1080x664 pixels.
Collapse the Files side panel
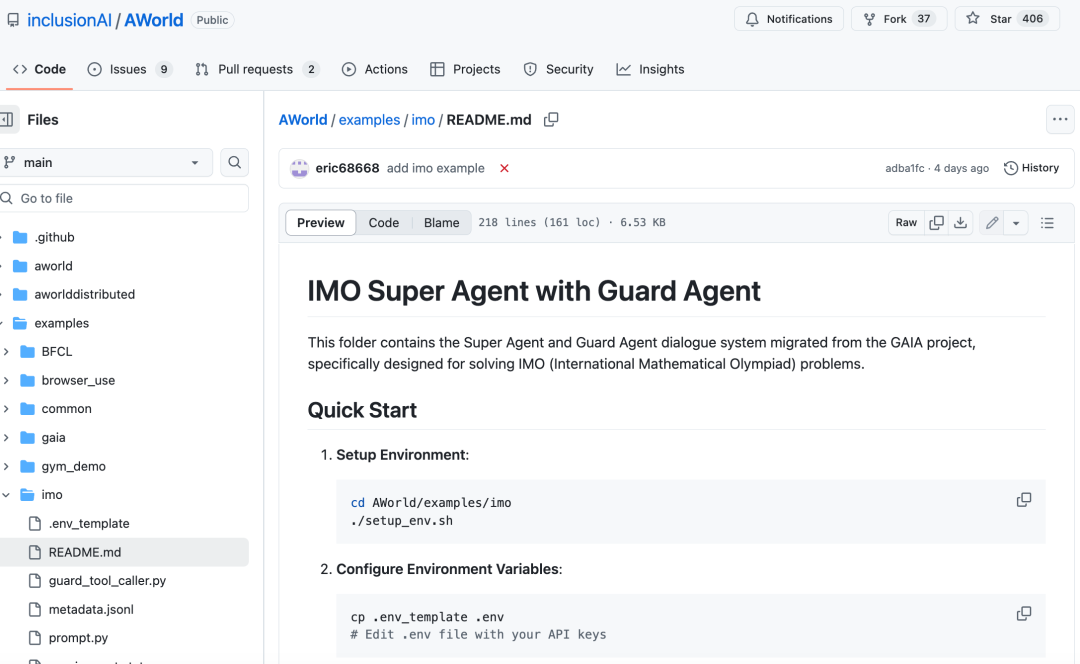(7, 120)
